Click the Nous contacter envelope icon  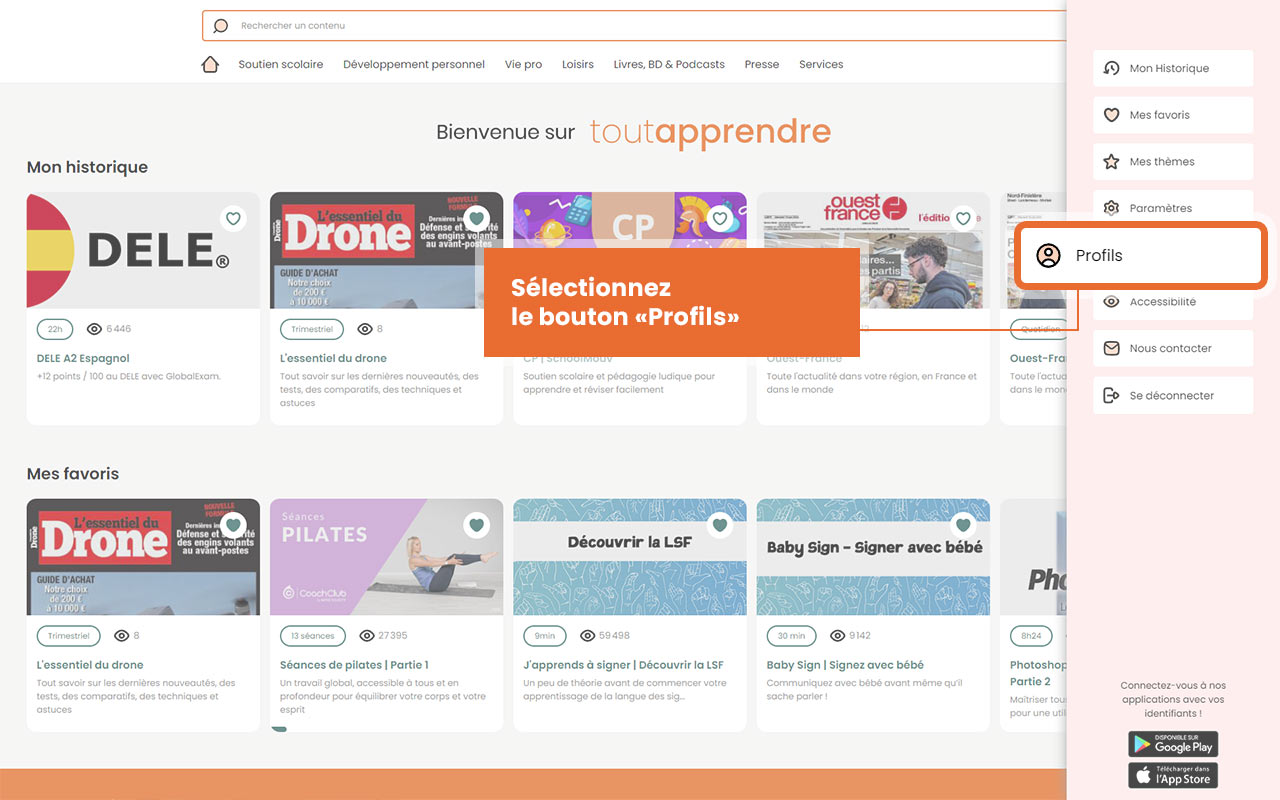[x=1111, y=348]
